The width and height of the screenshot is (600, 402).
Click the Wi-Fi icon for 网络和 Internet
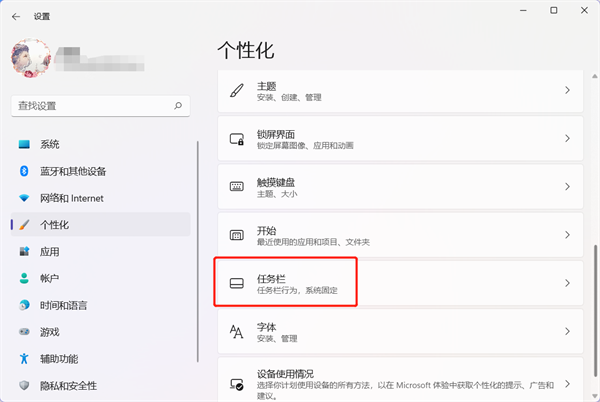pyautogui.click(x=24, y=198)
